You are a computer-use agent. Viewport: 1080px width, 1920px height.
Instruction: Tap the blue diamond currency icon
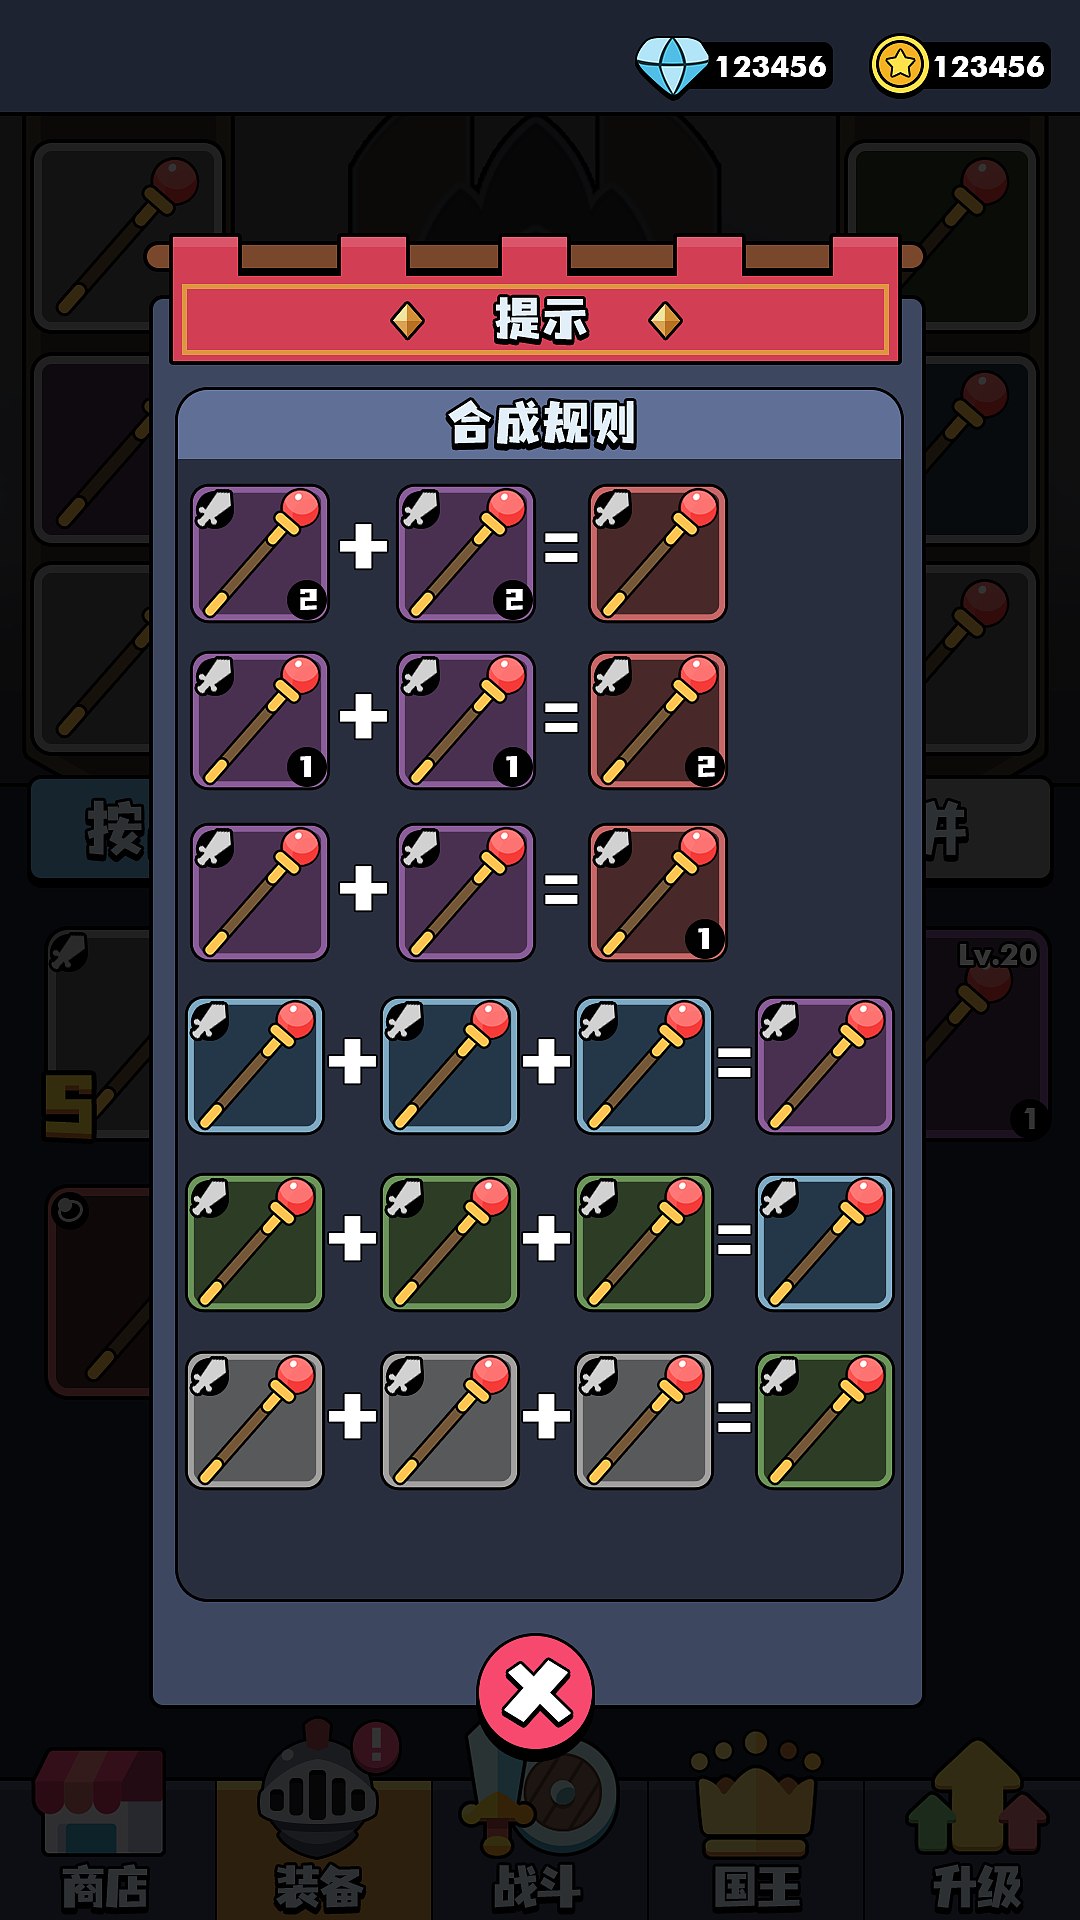tap(673, 66)
